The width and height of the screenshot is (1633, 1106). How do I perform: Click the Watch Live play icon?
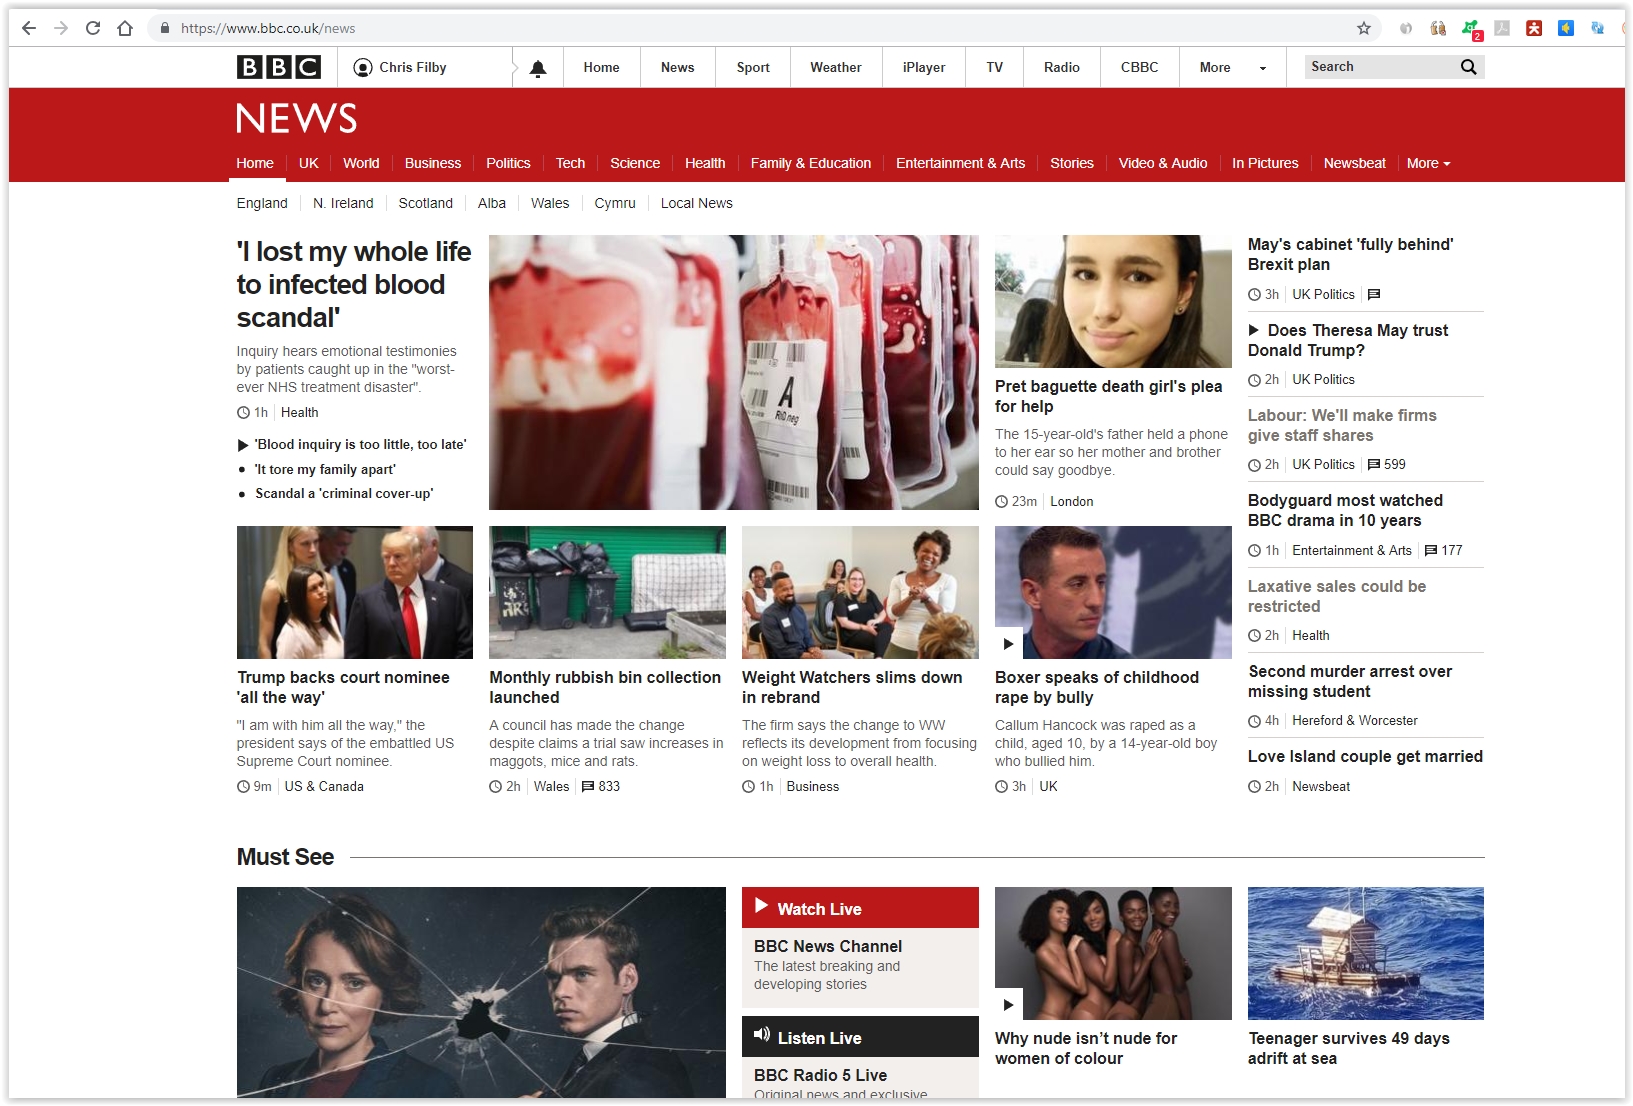tap(761, 906)
